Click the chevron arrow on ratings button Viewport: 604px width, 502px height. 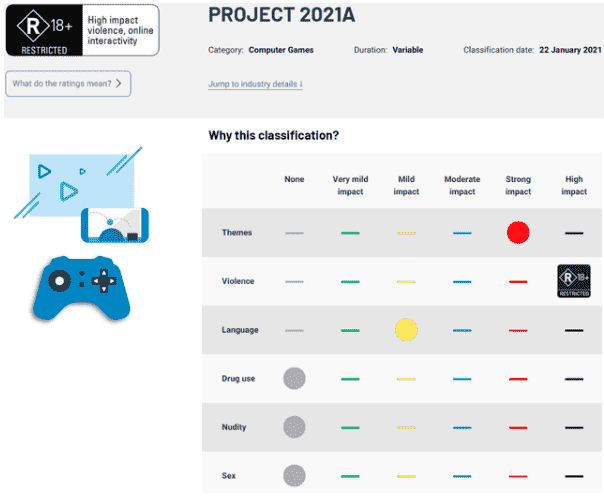coord(119,83)
